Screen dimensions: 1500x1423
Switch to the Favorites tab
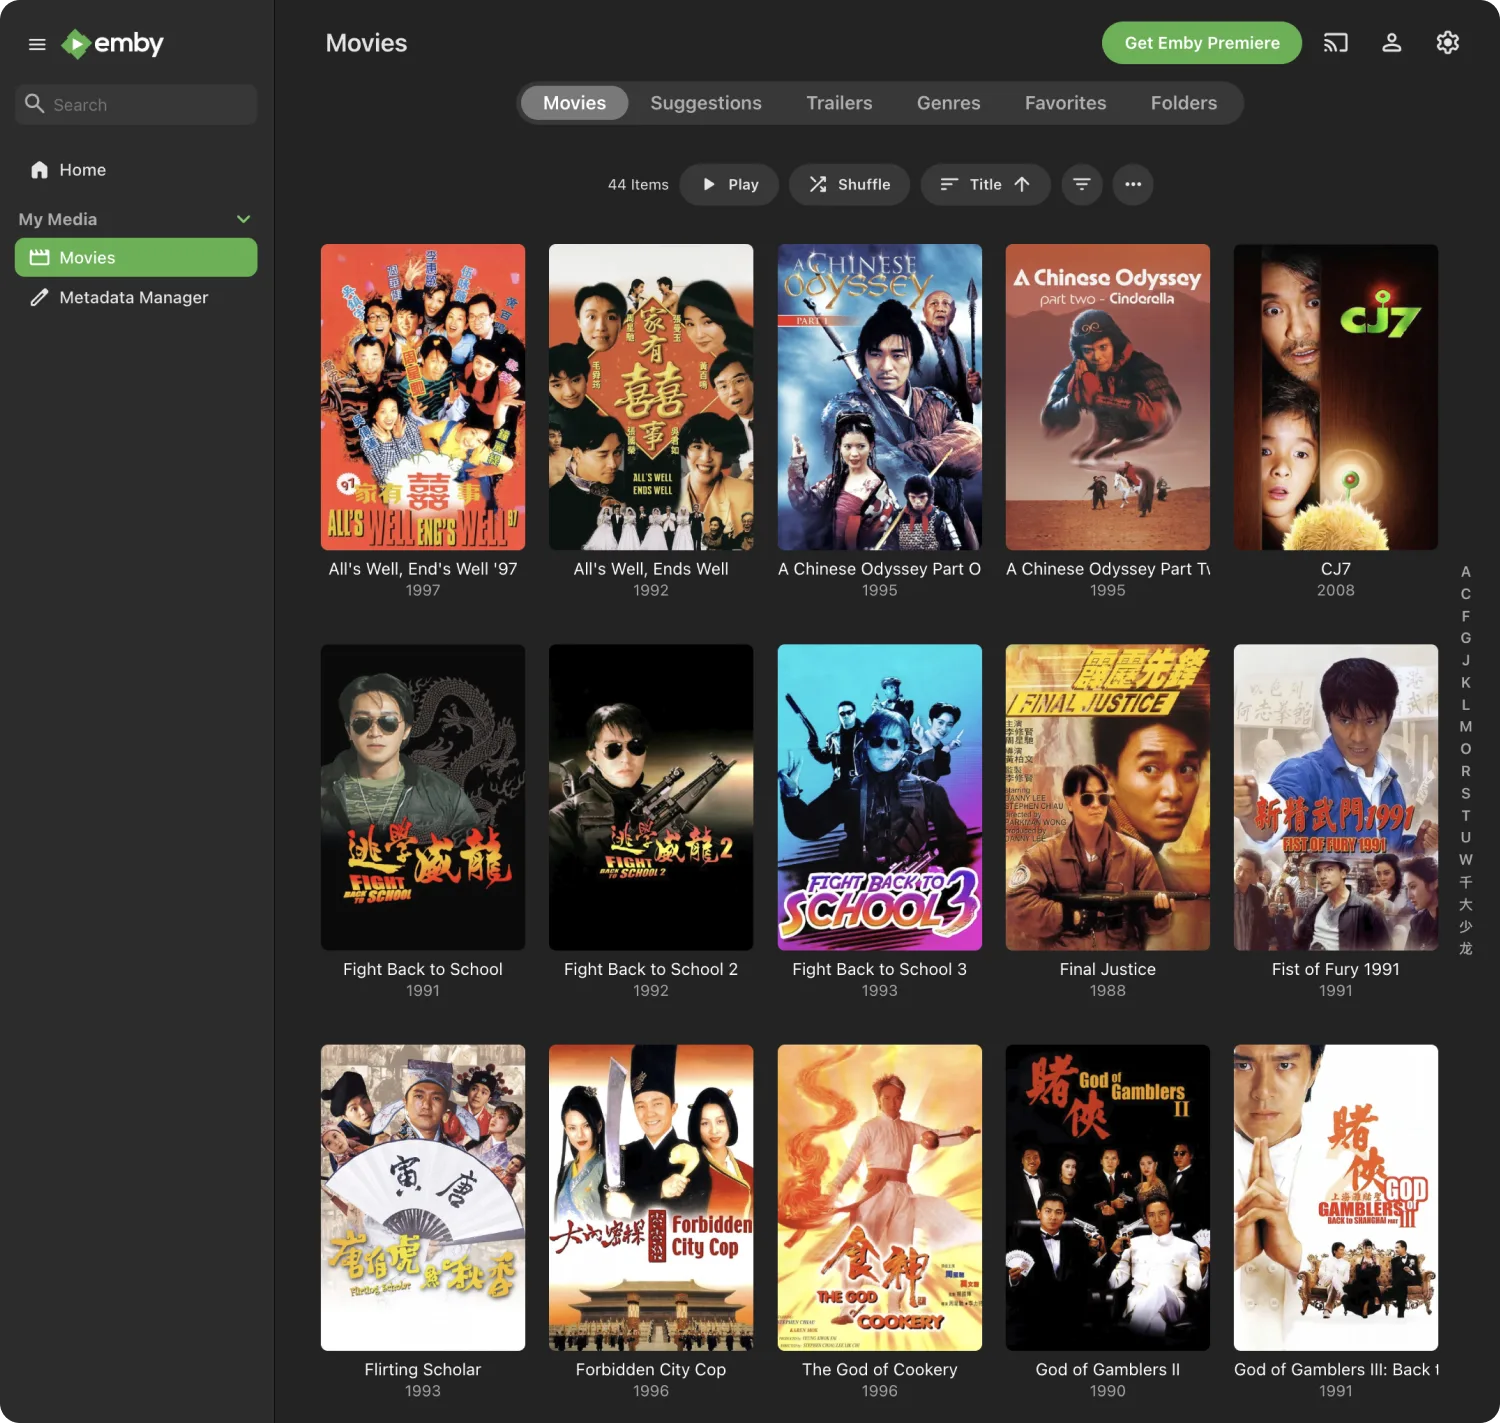pyautogui.click(x=1065, y=103)
